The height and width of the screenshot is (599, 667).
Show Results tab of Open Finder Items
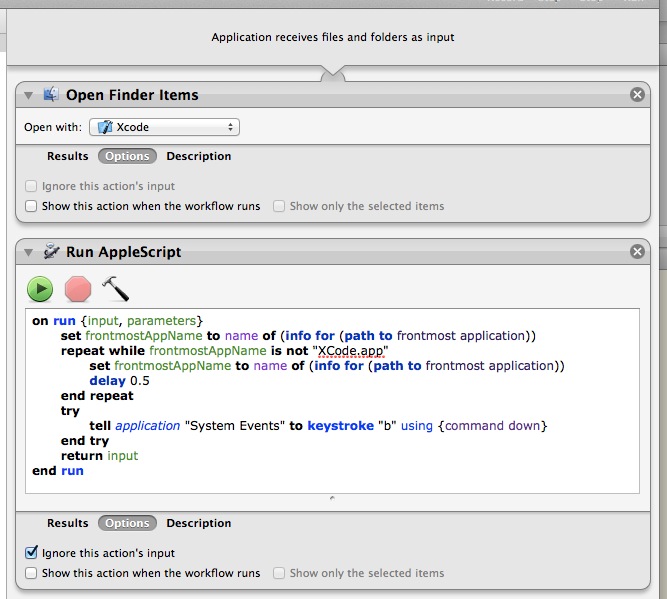(68, 156)
